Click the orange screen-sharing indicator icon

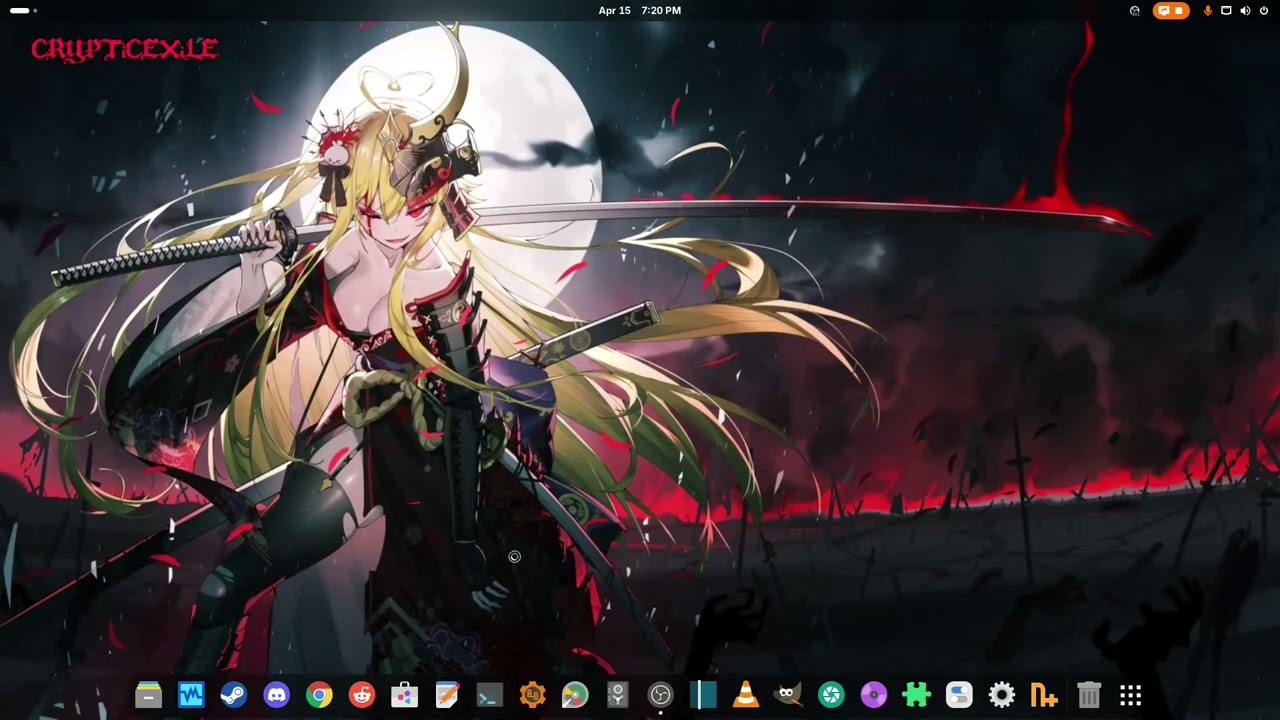click(x=1164, y=11)
